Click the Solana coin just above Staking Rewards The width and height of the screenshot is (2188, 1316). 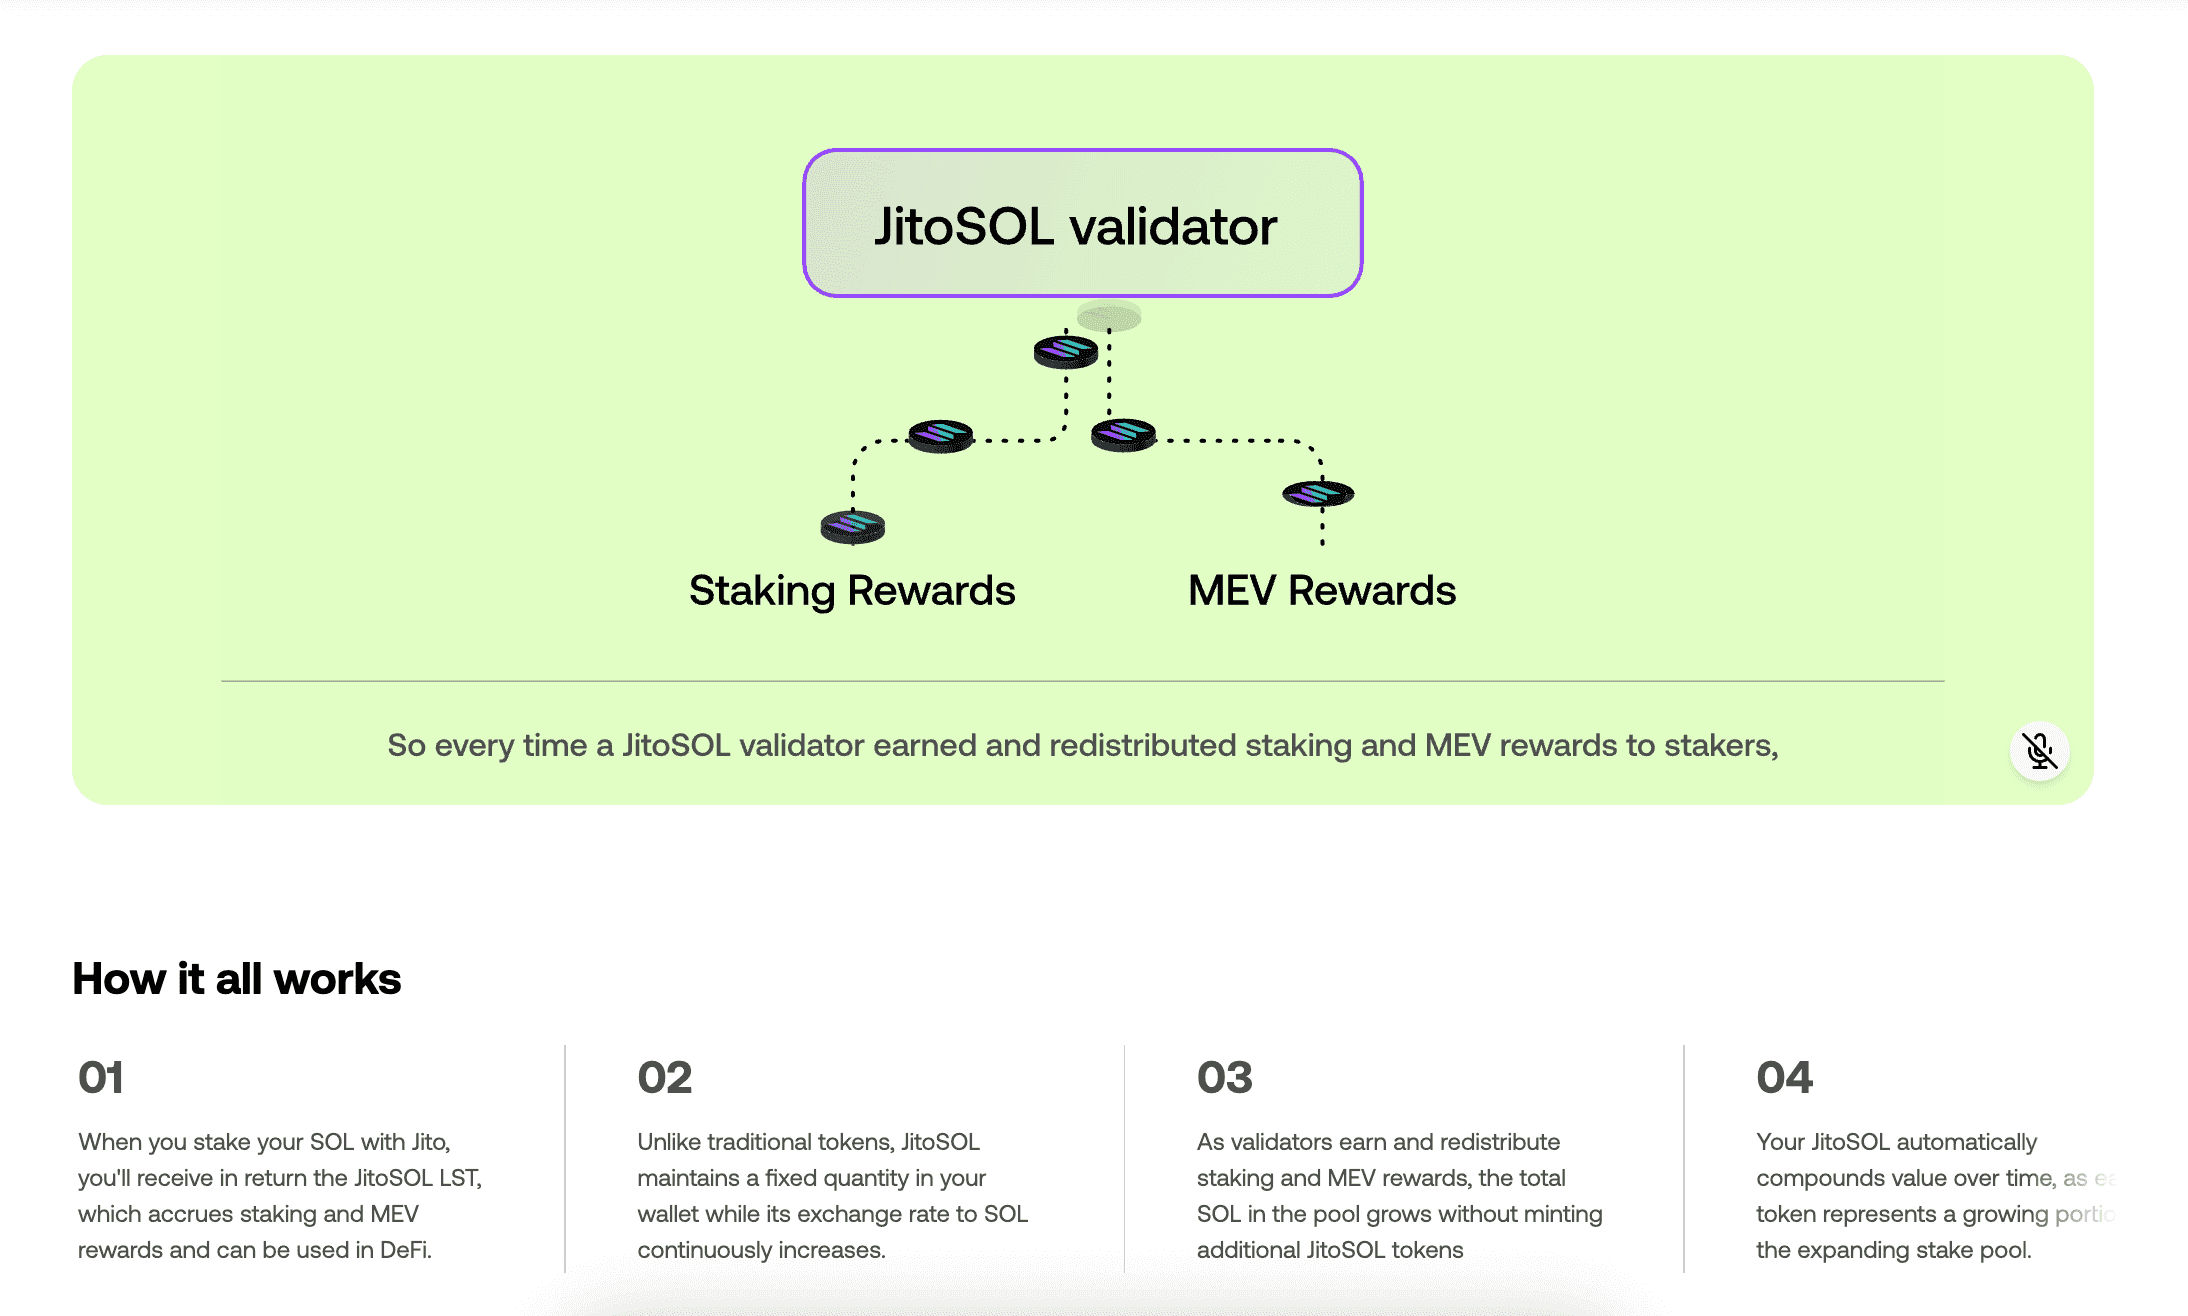pyautogui.click(x=853, y=526)
